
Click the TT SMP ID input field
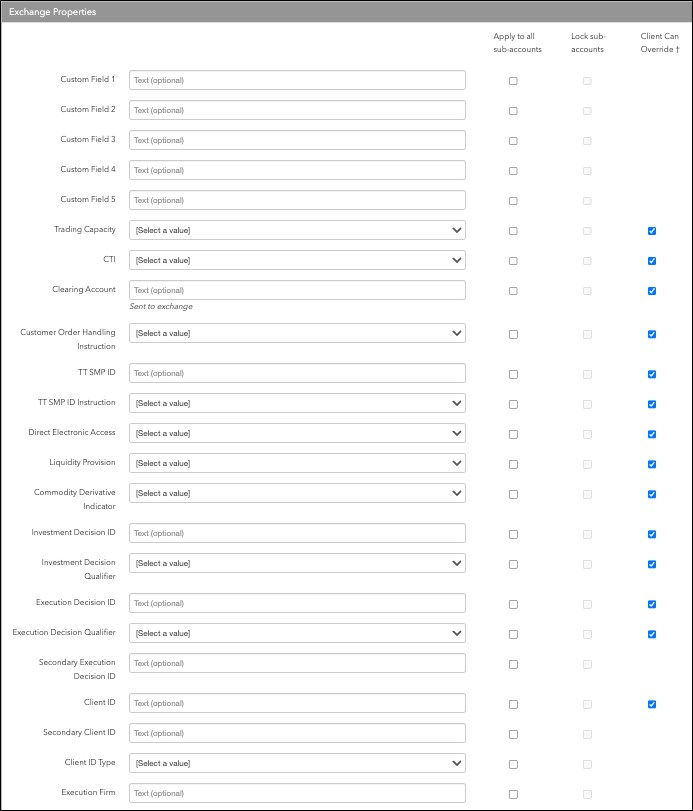(297, 373)
